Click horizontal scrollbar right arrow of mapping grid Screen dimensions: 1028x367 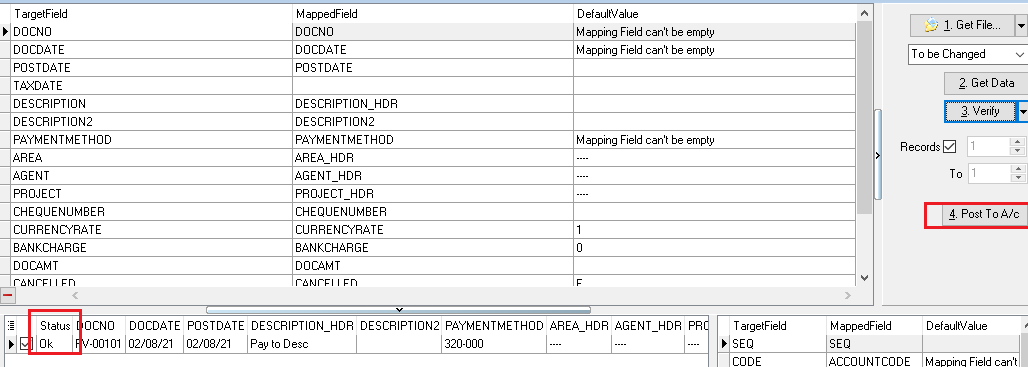point(848,296)
